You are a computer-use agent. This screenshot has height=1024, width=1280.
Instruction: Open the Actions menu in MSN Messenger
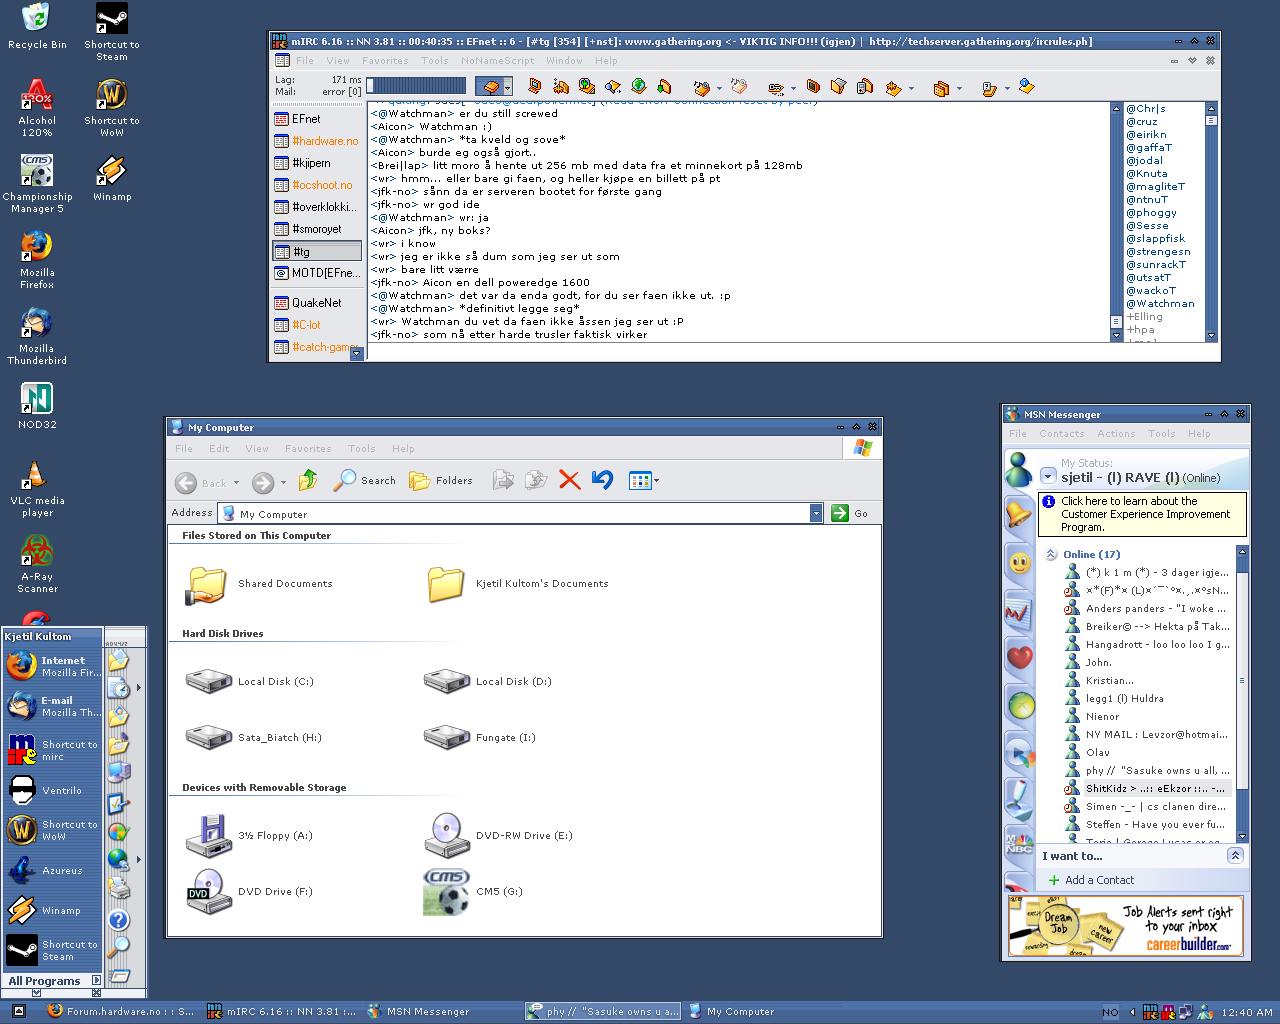1116,434
